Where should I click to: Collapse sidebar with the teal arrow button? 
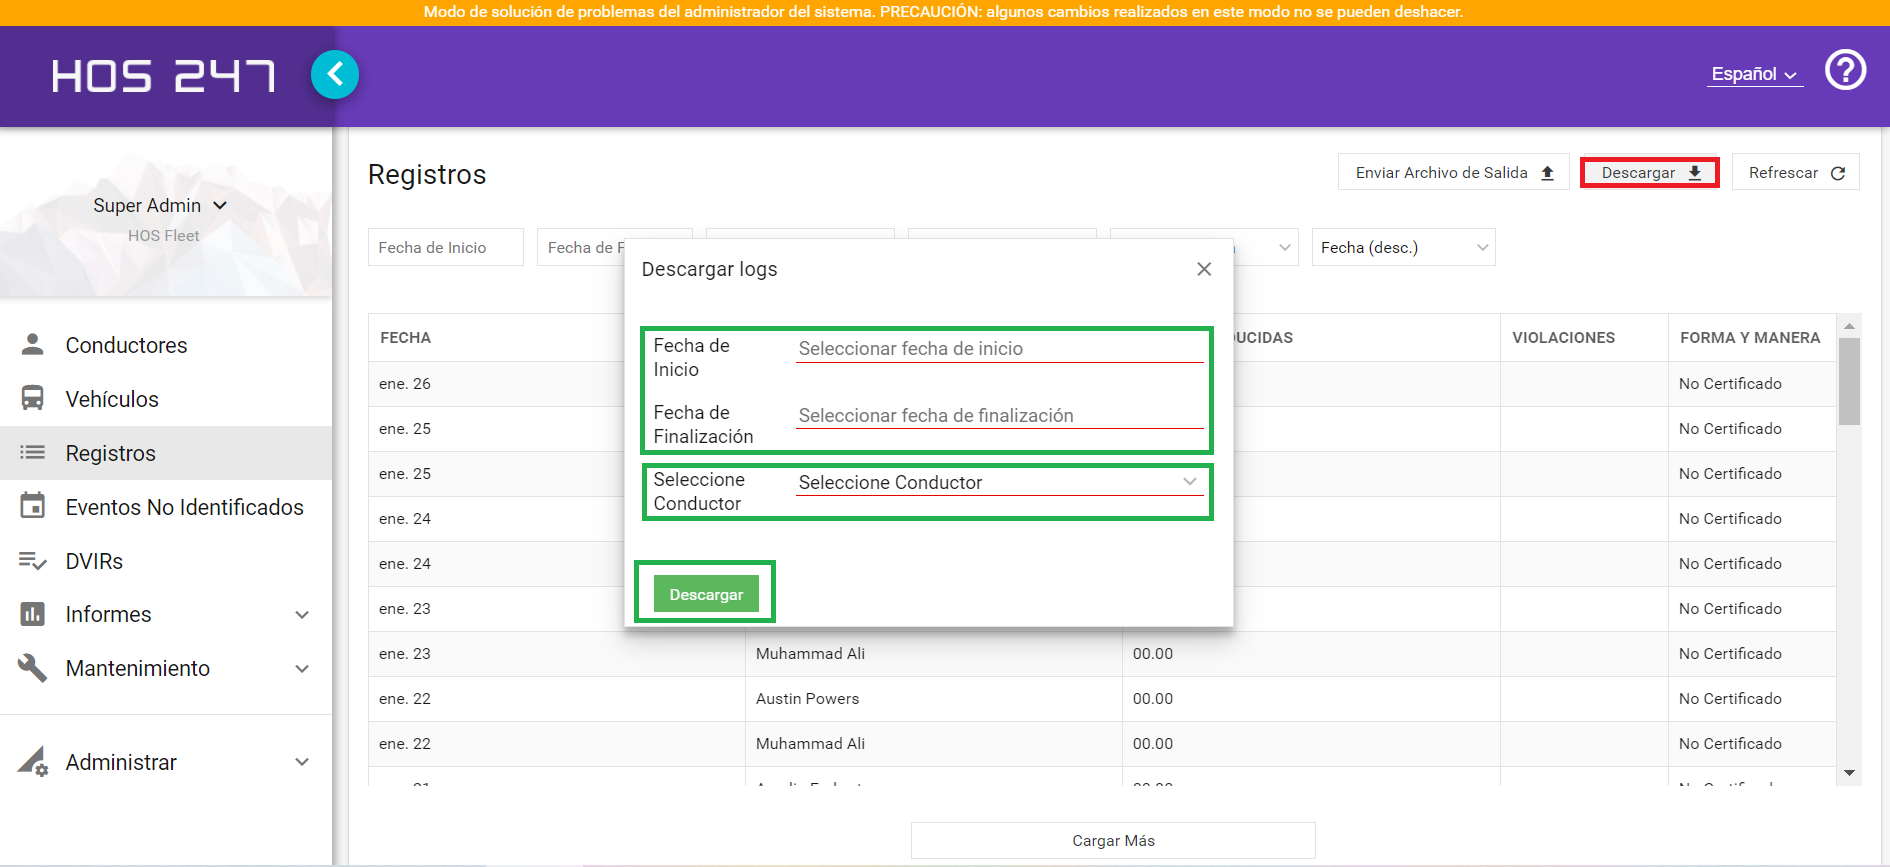point(335,75)
